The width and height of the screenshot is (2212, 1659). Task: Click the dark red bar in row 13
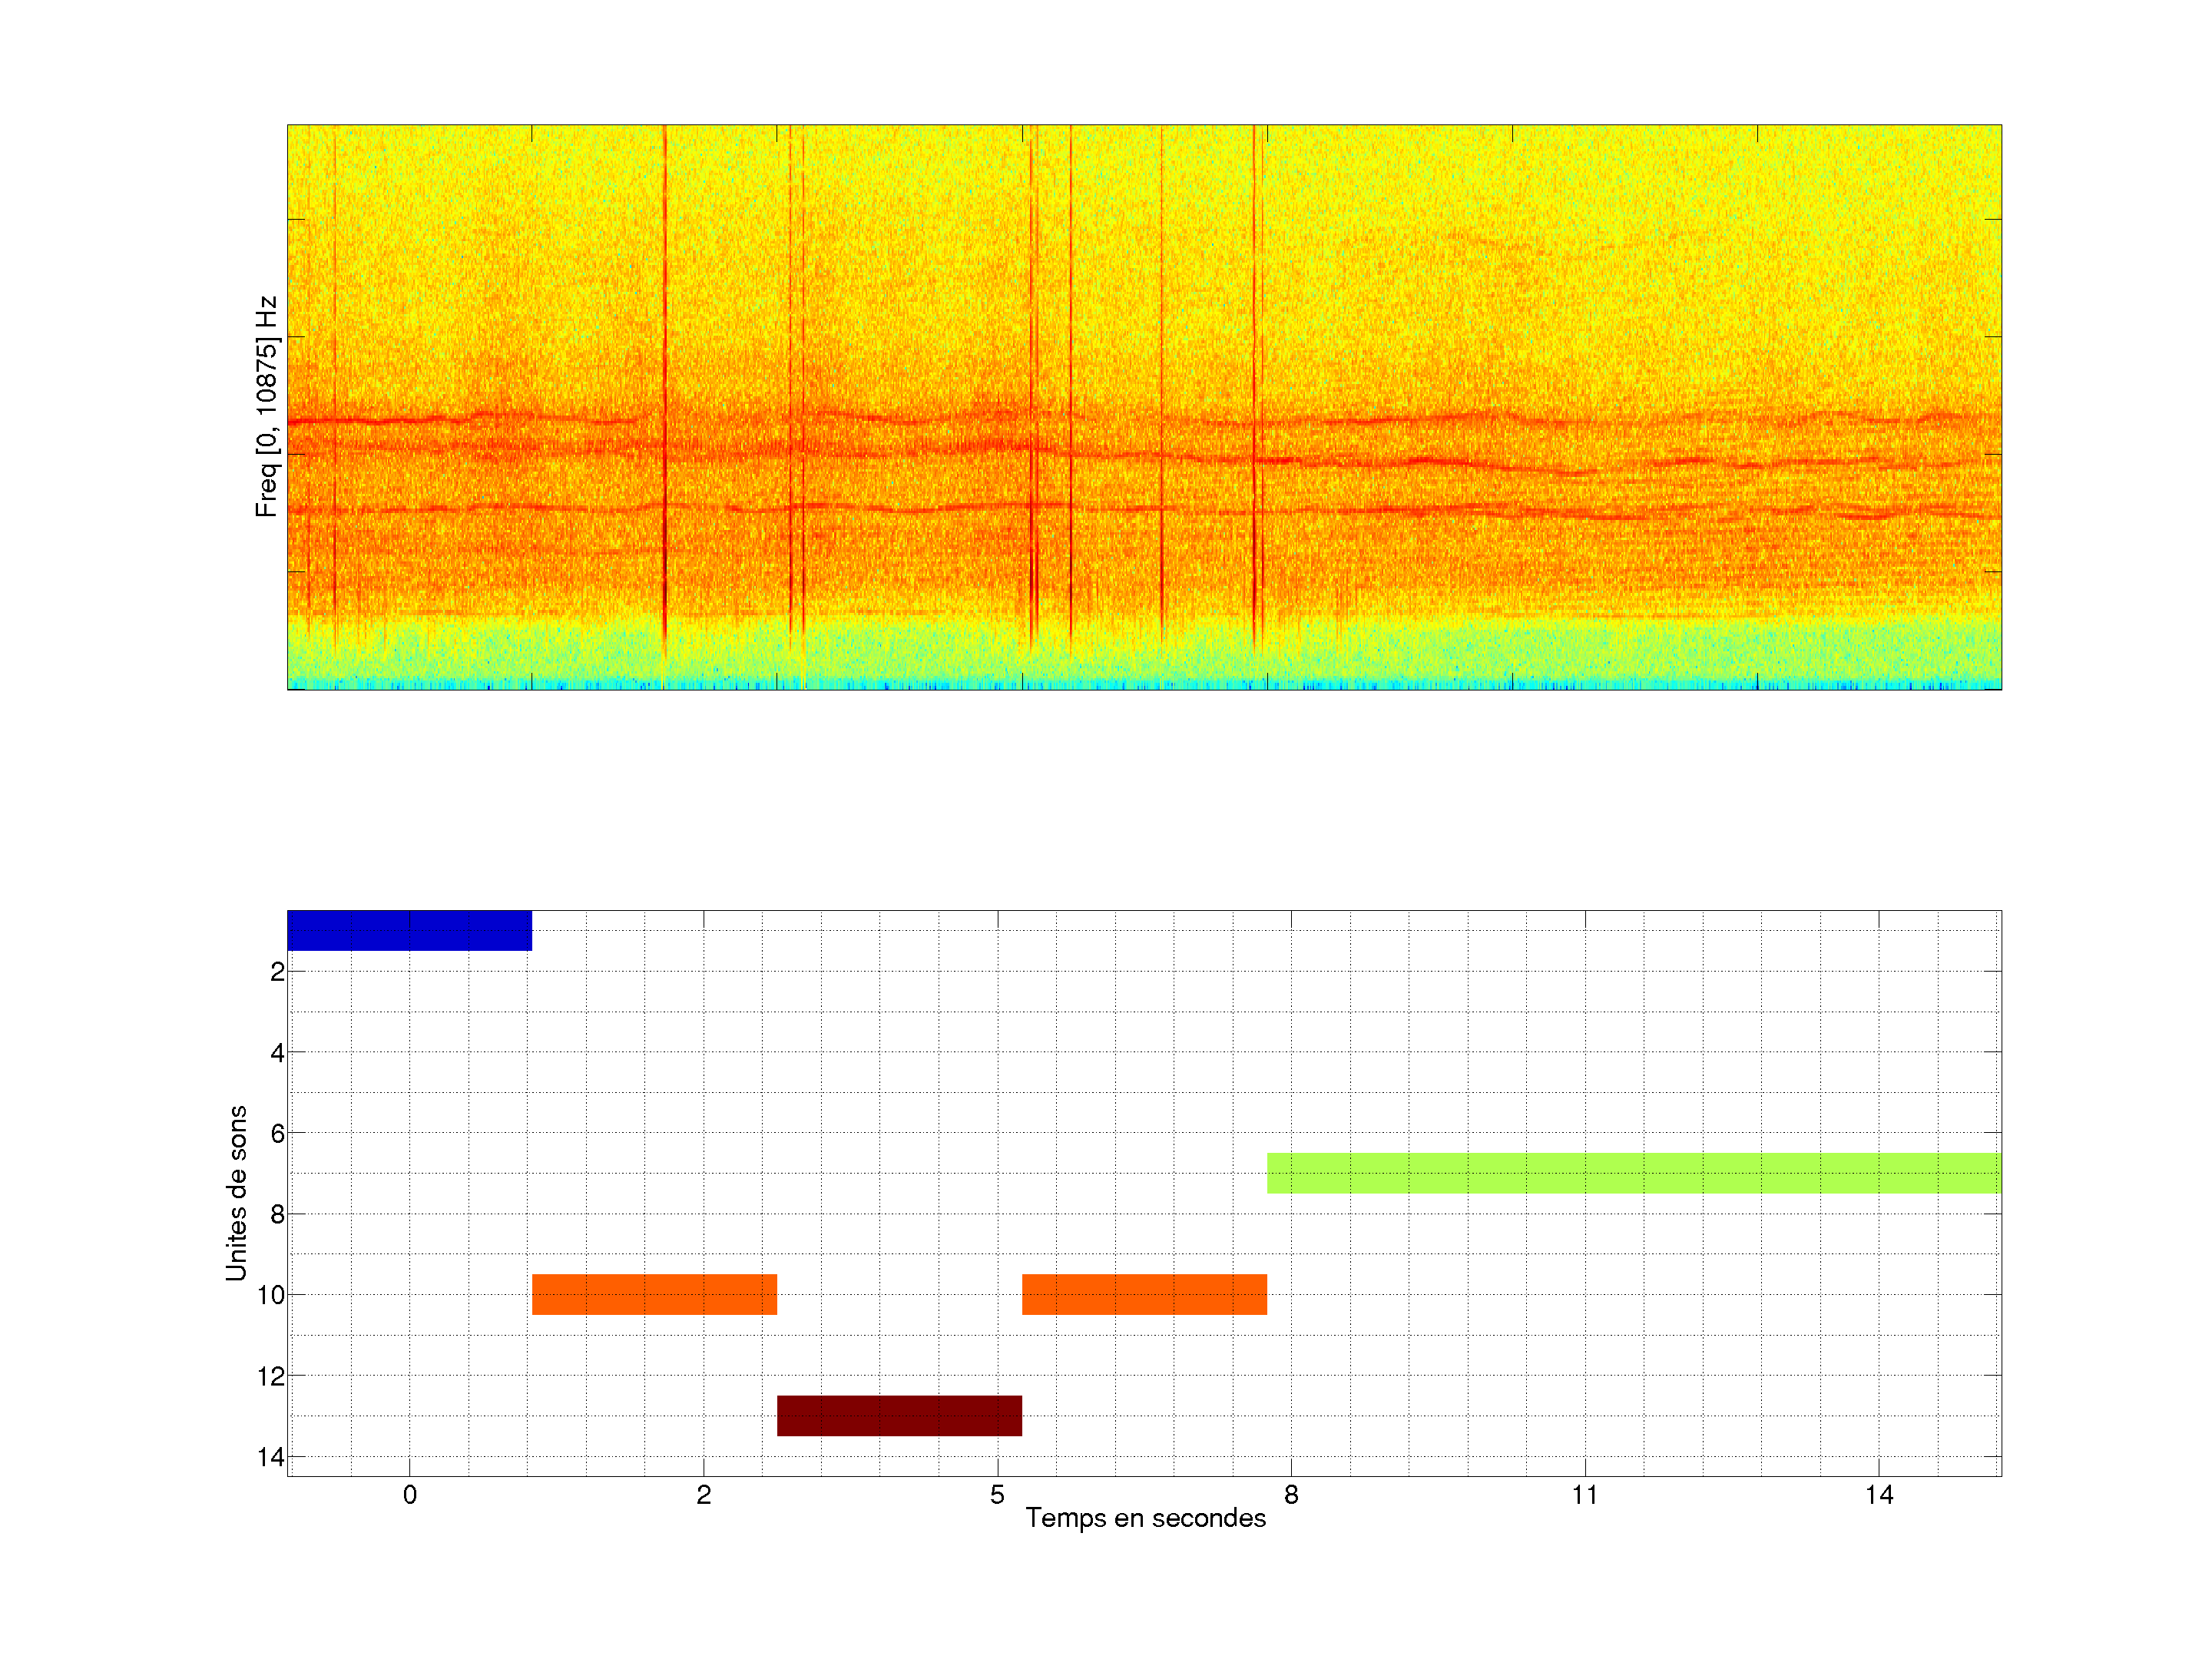(899, 1415)
